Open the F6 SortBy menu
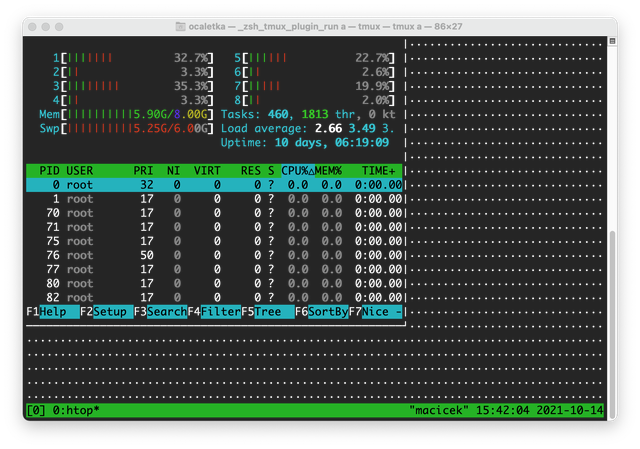This screenshot has width=640, height=449. (322, 312)
